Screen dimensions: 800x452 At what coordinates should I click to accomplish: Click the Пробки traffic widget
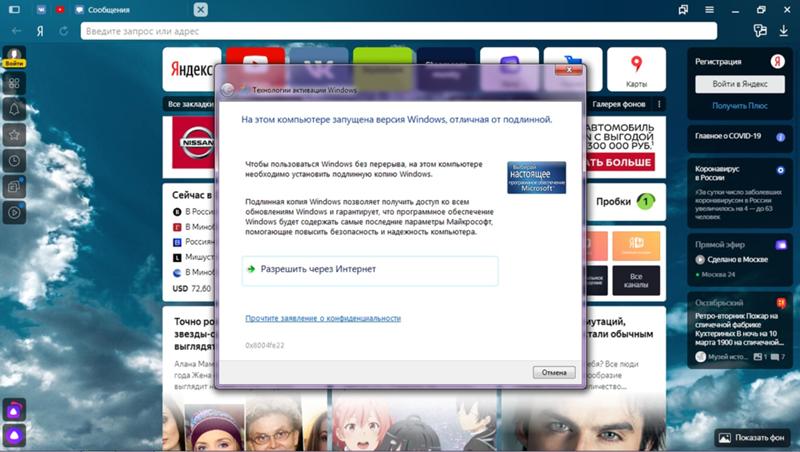[626, 202]
